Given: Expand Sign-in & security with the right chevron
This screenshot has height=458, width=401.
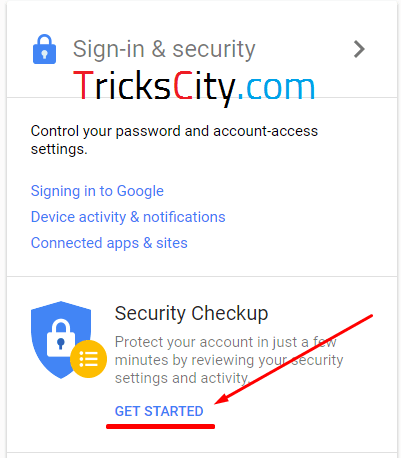Looking at the screenshot, I should [359, 49].
